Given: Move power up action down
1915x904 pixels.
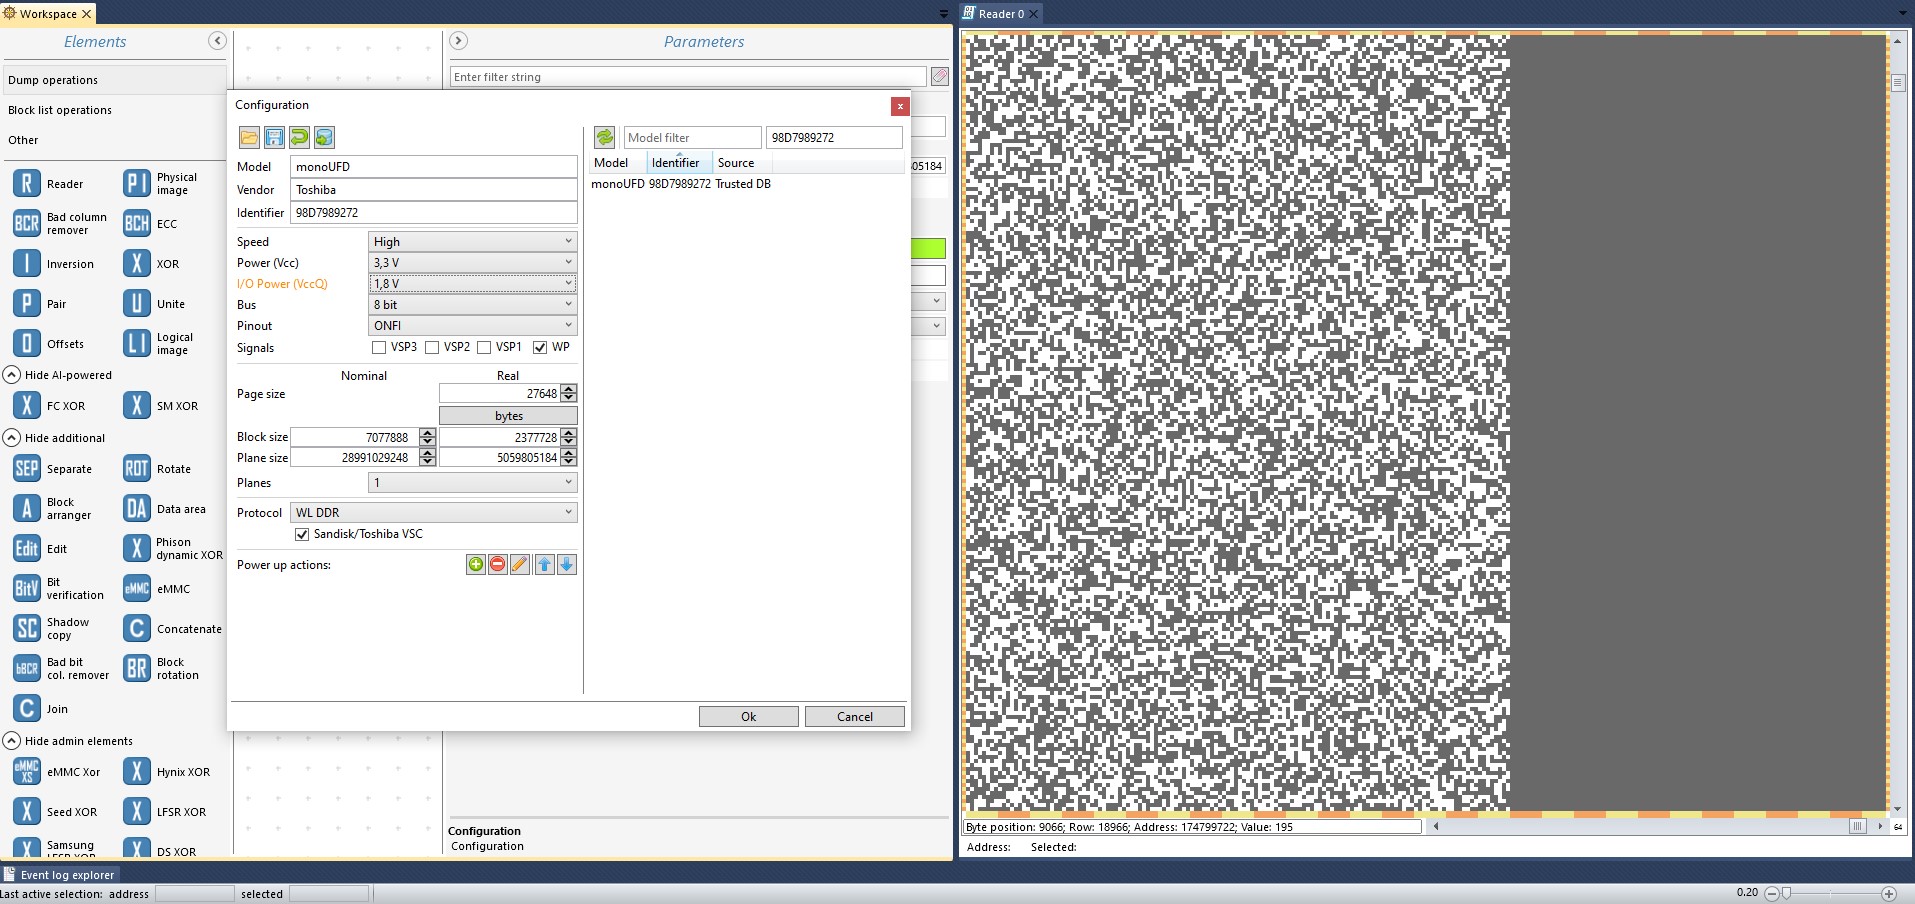Looking at the screenshot, I should (x=567, y=565).
